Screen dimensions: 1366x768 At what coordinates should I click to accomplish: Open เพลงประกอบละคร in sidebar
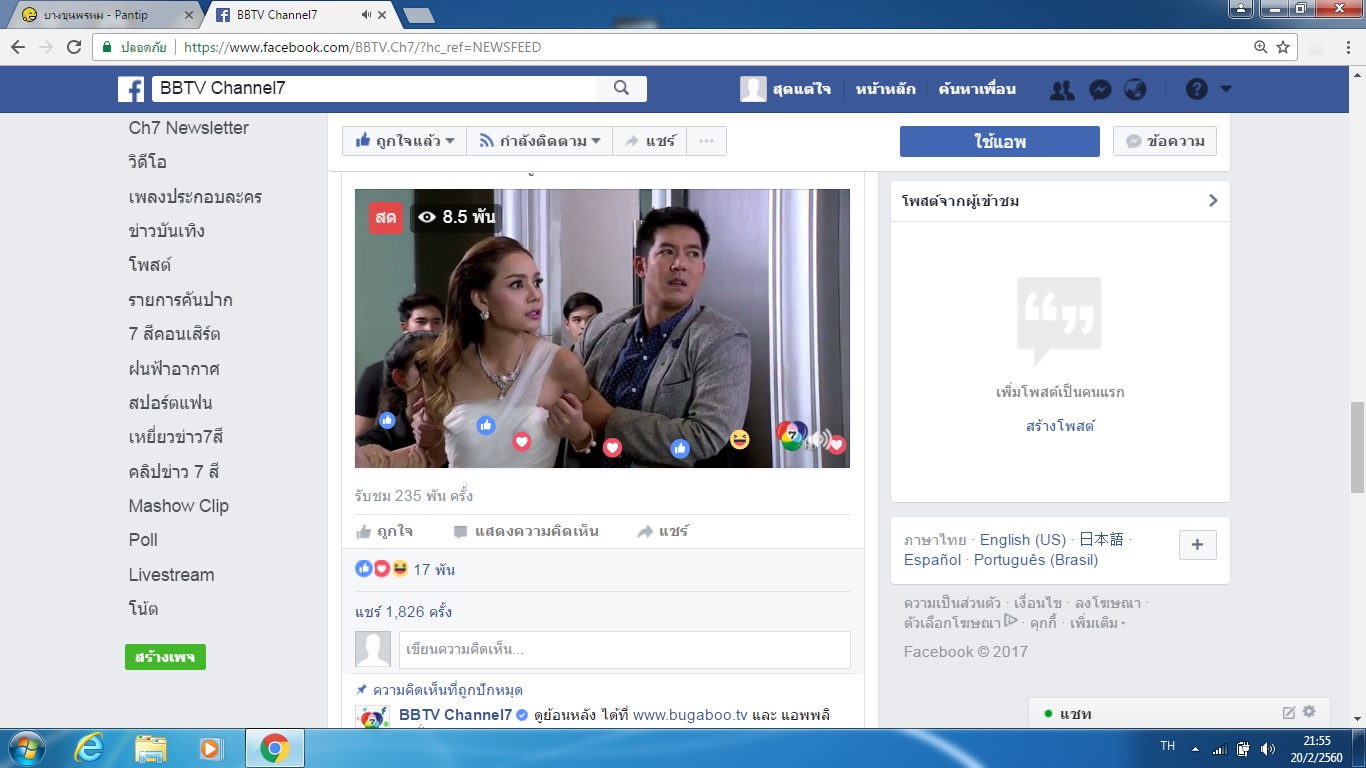click(x=195, y=196)
